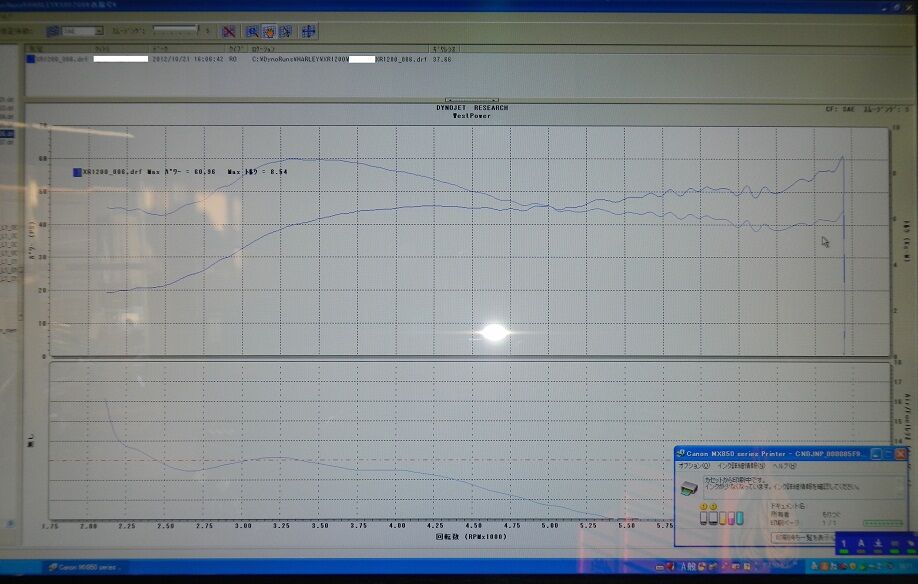Click the blue grid icon beside the correction dropdown

pyautogui.click(x=53, y=31)
